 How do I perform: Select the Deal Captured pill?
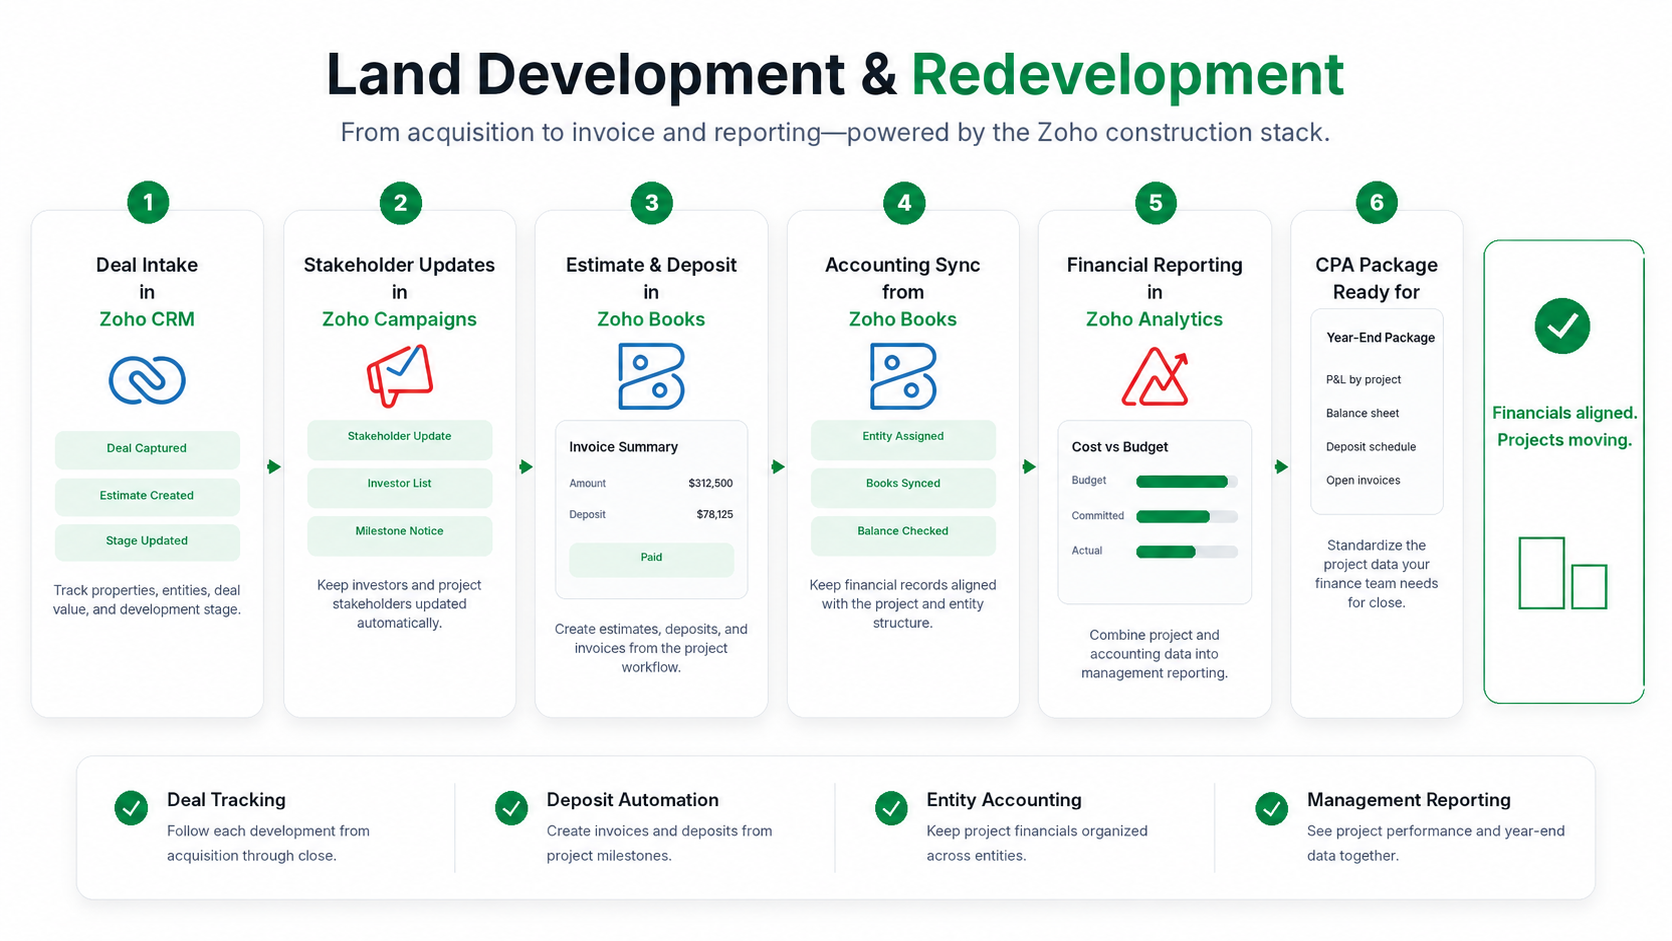(x=147, y=449)
